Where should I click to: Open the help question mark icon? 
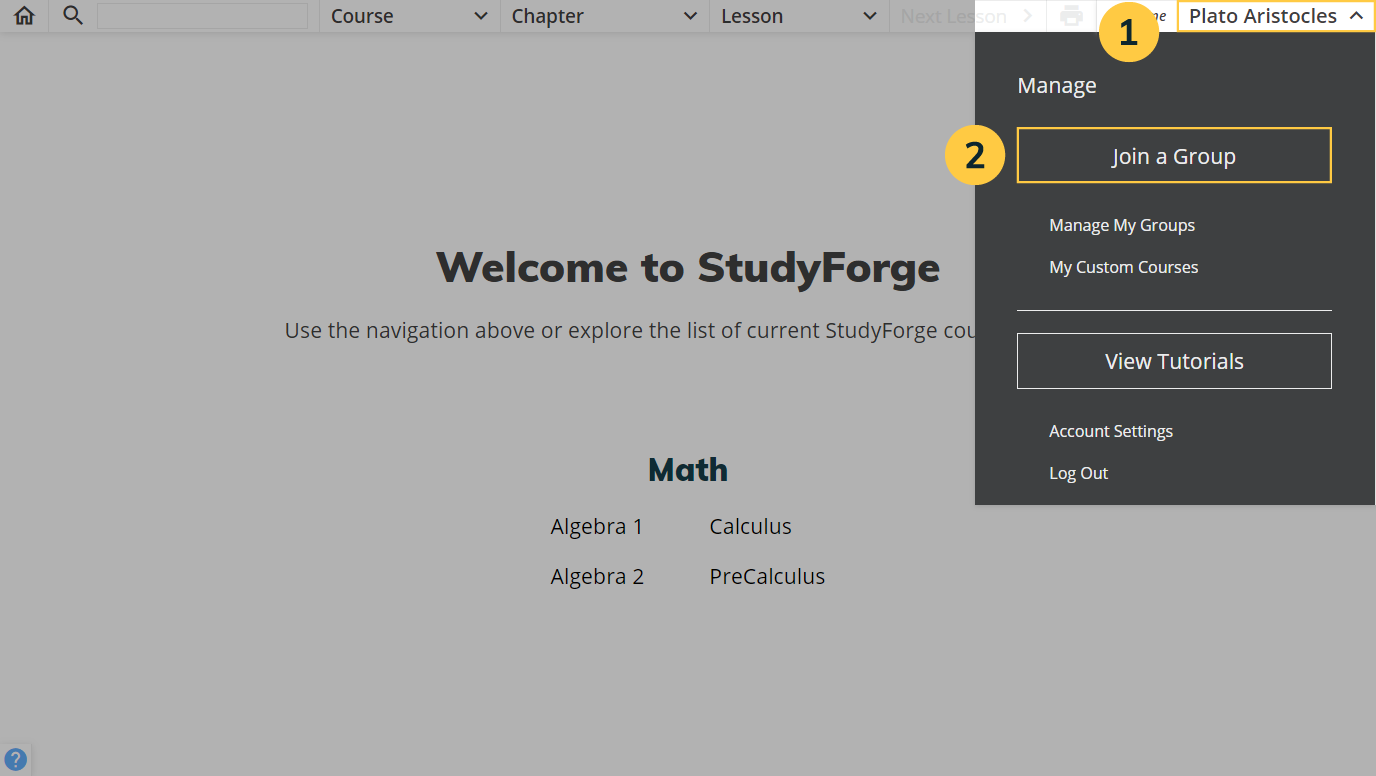[x=15, y=759]
